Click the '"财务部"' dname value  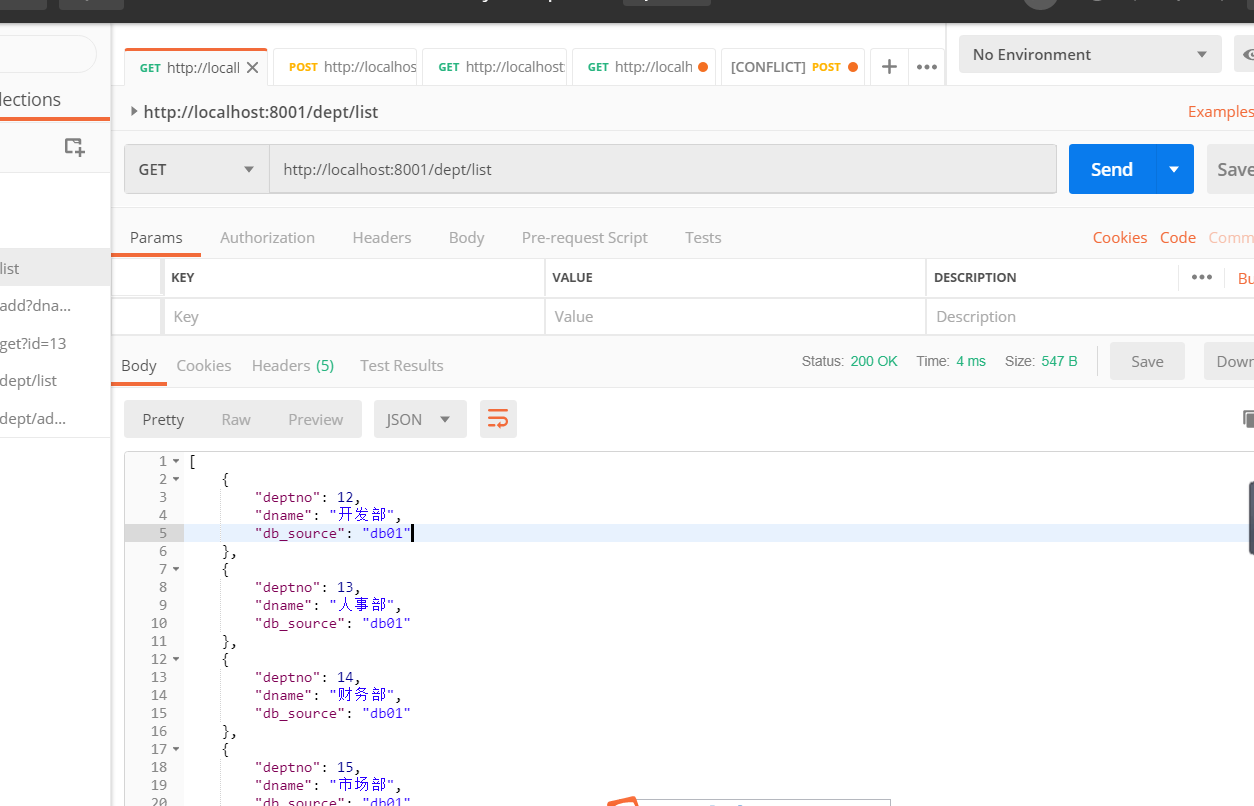(364, 695)
